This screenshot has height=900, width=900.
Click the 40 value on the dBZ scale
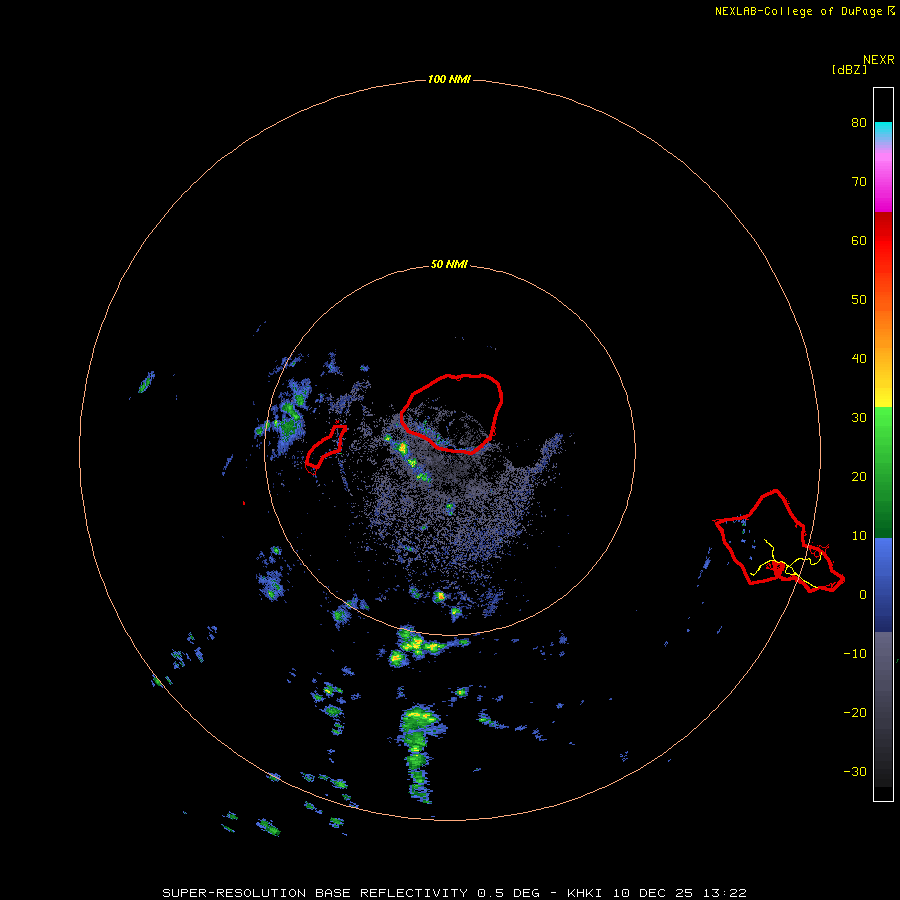pyautogui.click(x=859, y=359)
